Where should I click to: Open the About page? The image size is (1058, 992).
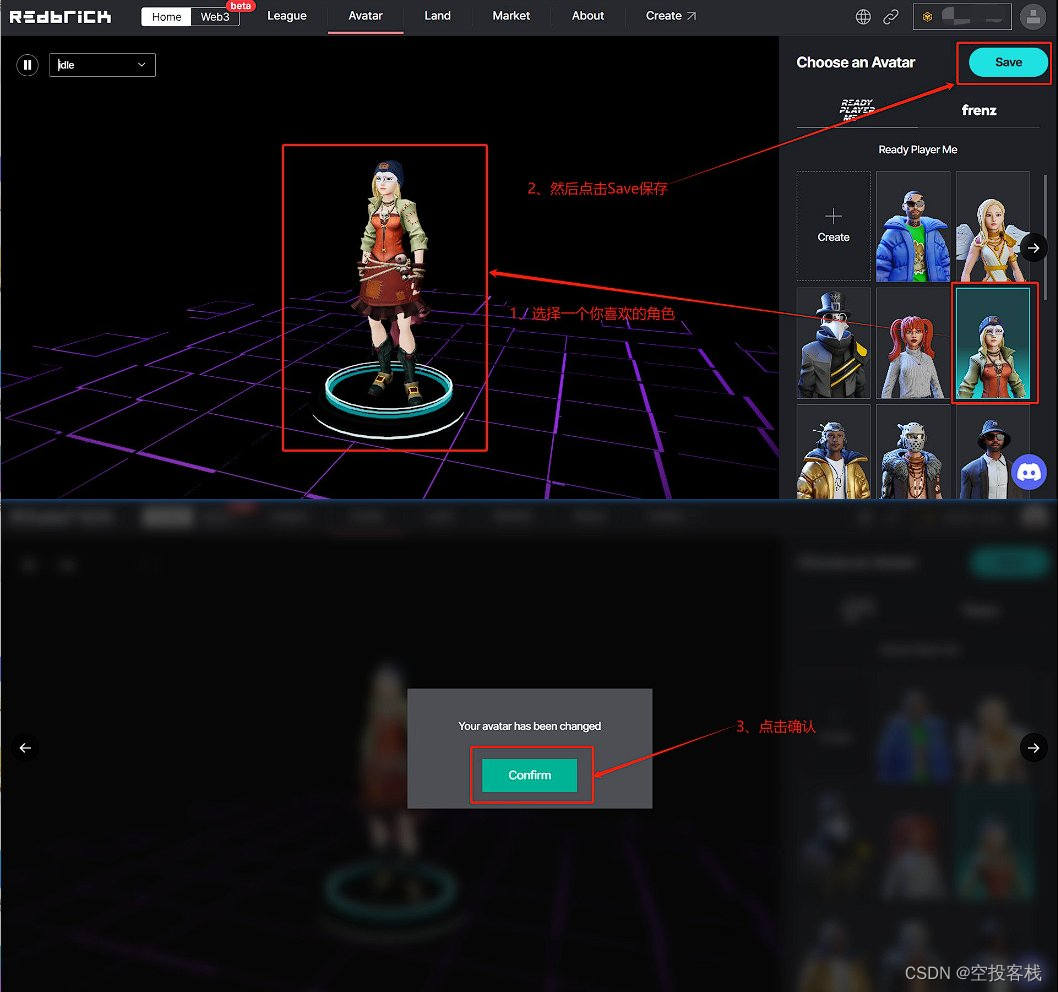coord(588,16)
